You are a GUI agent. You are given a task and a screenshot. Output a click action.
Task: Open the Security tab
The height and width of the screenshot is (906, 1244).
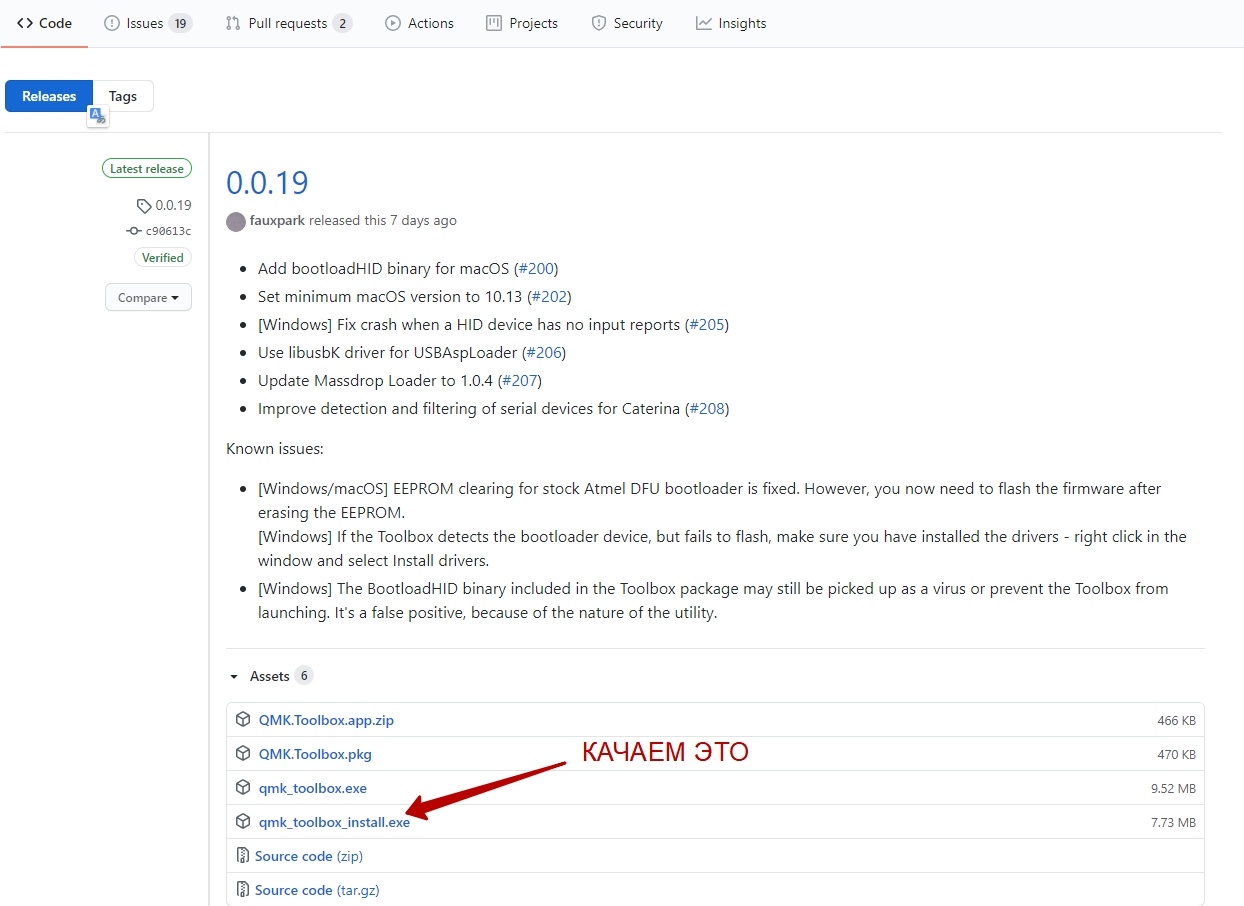tap(627, 23)
